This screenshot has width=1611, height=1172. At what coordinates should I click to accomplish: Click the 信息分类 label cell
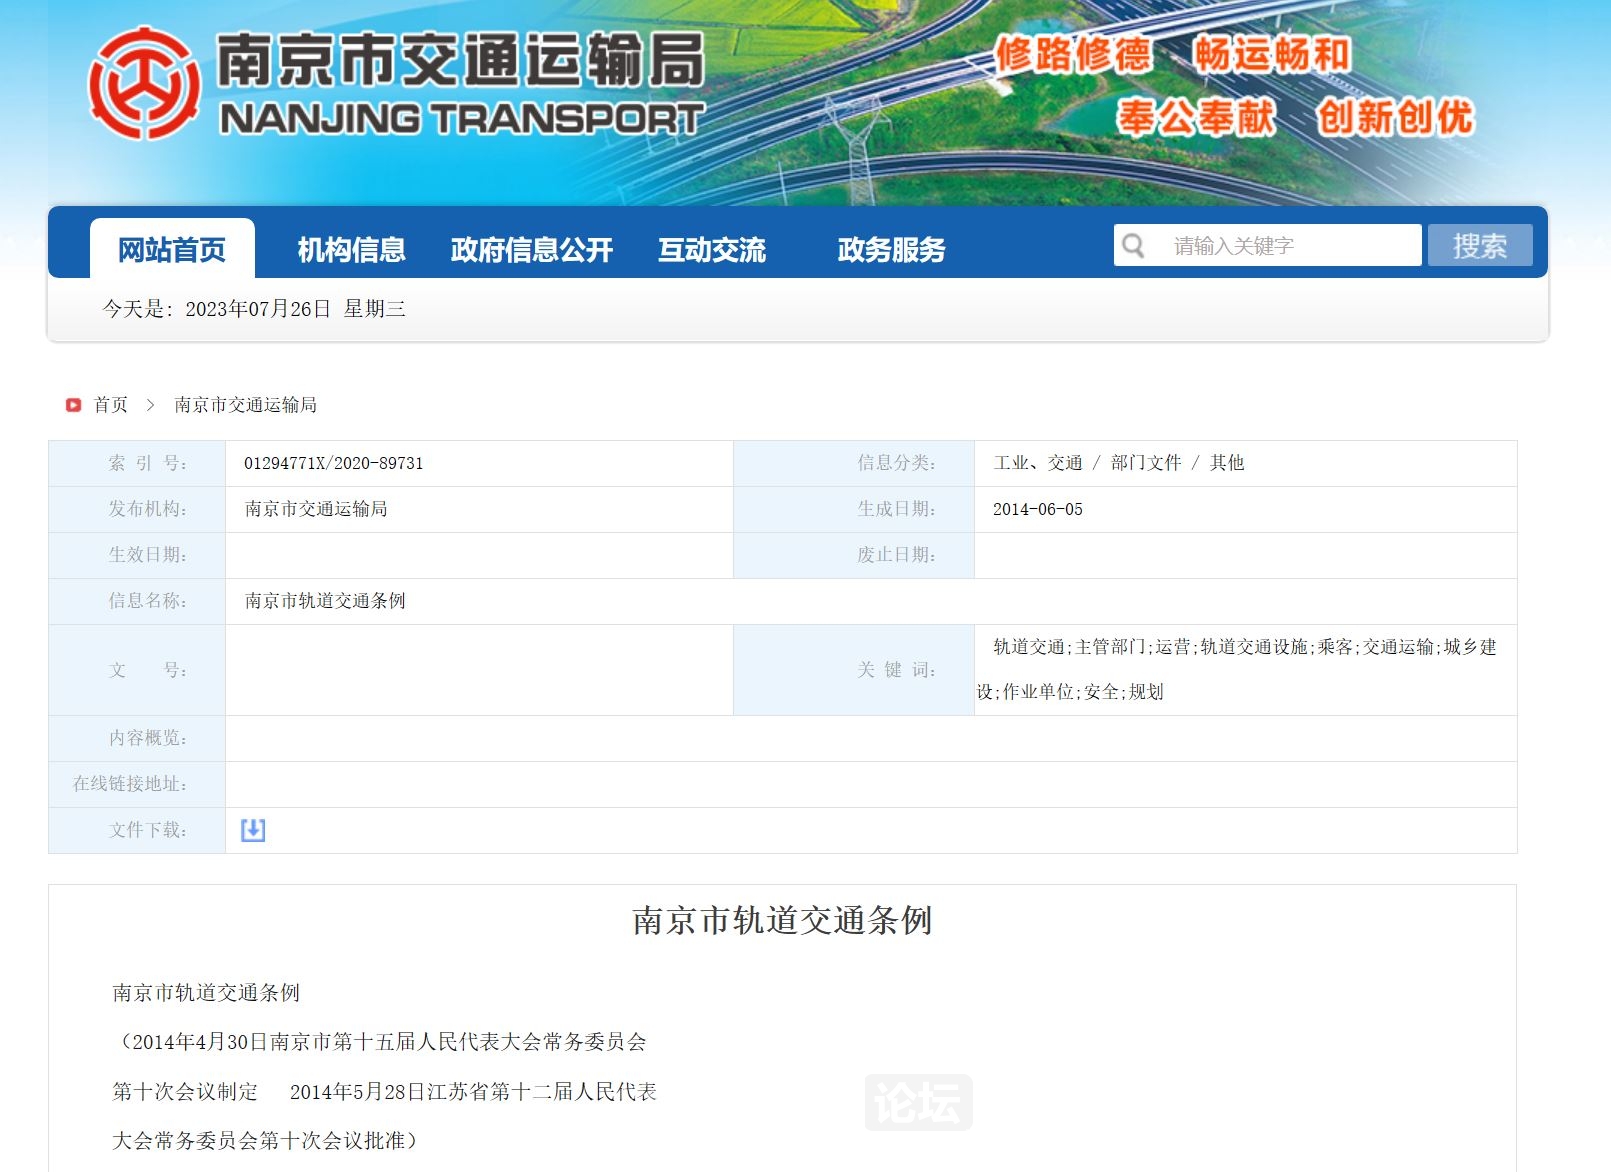[x=854, y=463]
